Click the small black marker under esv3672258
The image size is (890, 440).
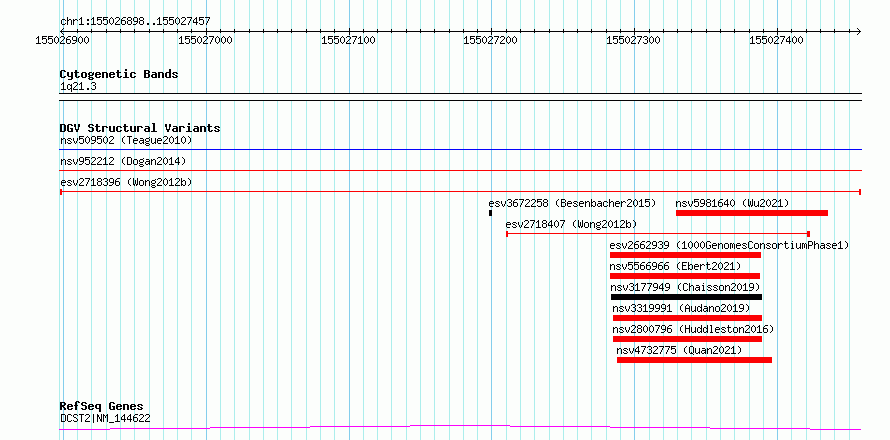point(490,213)
